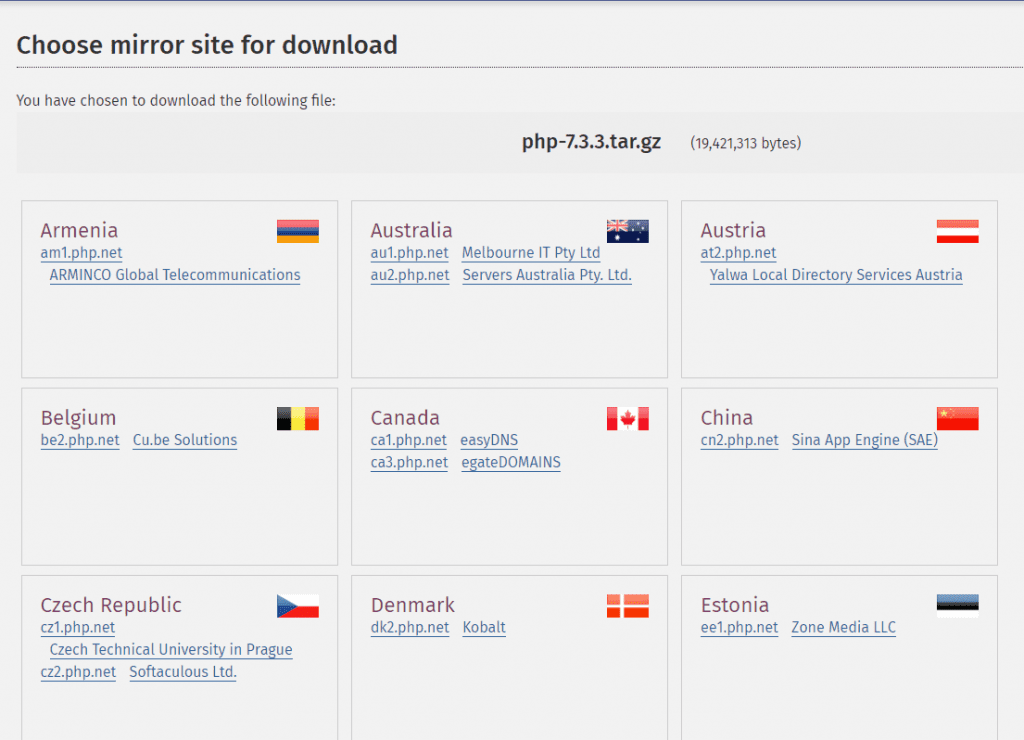The height and width of the screenshot is (740, 1024).
Task: Click the 19,421,313 bytes file size
Action: point(746,144)
